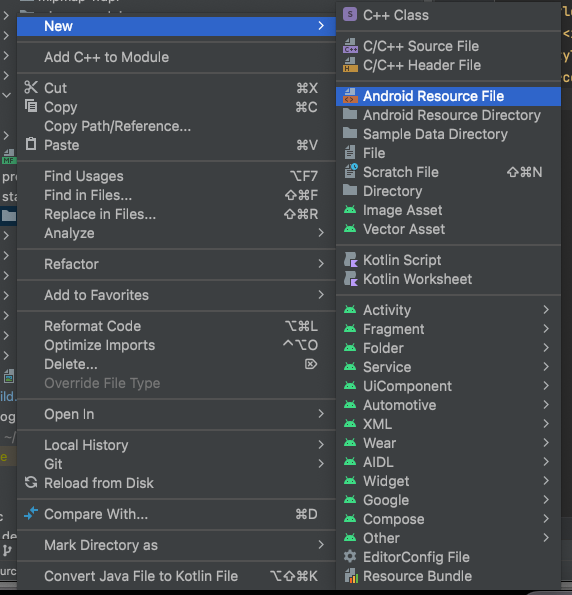Expand the Refactor submenu arrow
This screenshot has width=572, height=595.
point(321,264)
